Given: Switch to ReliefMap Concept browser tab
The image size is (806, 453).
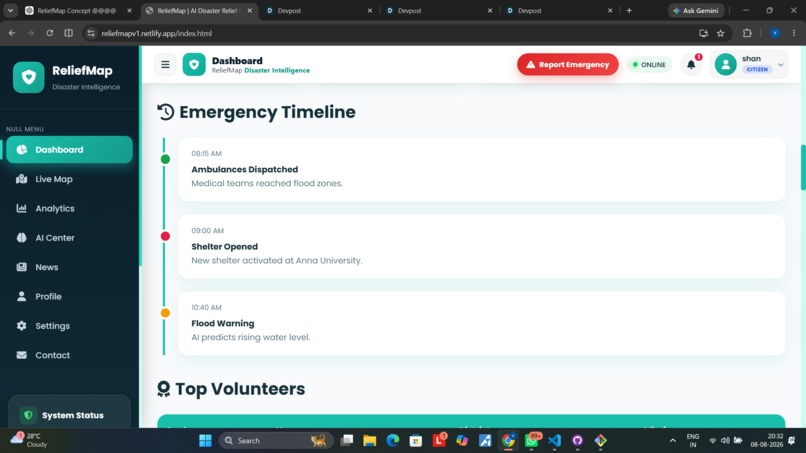Looking at the screenshot, I should (77, 10).
